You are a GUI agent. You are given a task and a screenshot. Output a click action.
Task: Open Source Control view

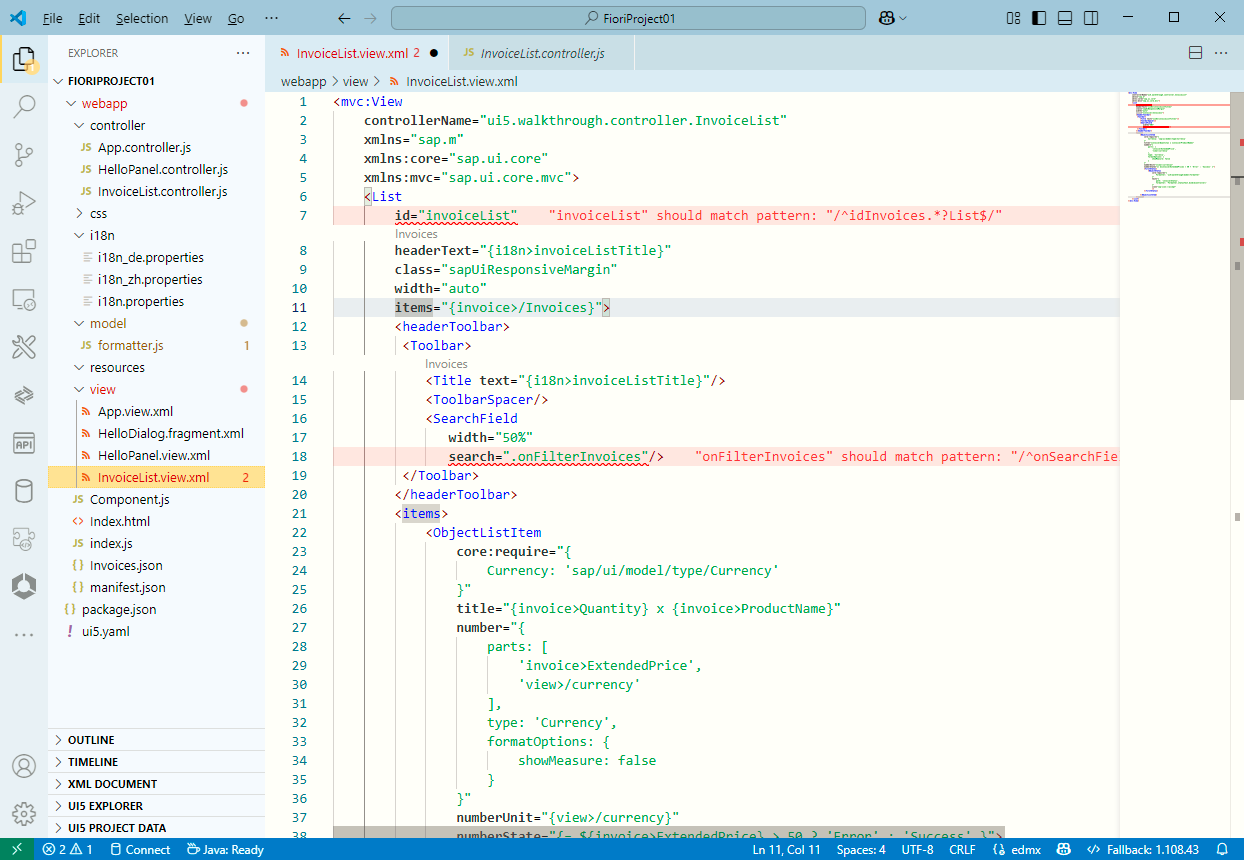pos(24,155)
